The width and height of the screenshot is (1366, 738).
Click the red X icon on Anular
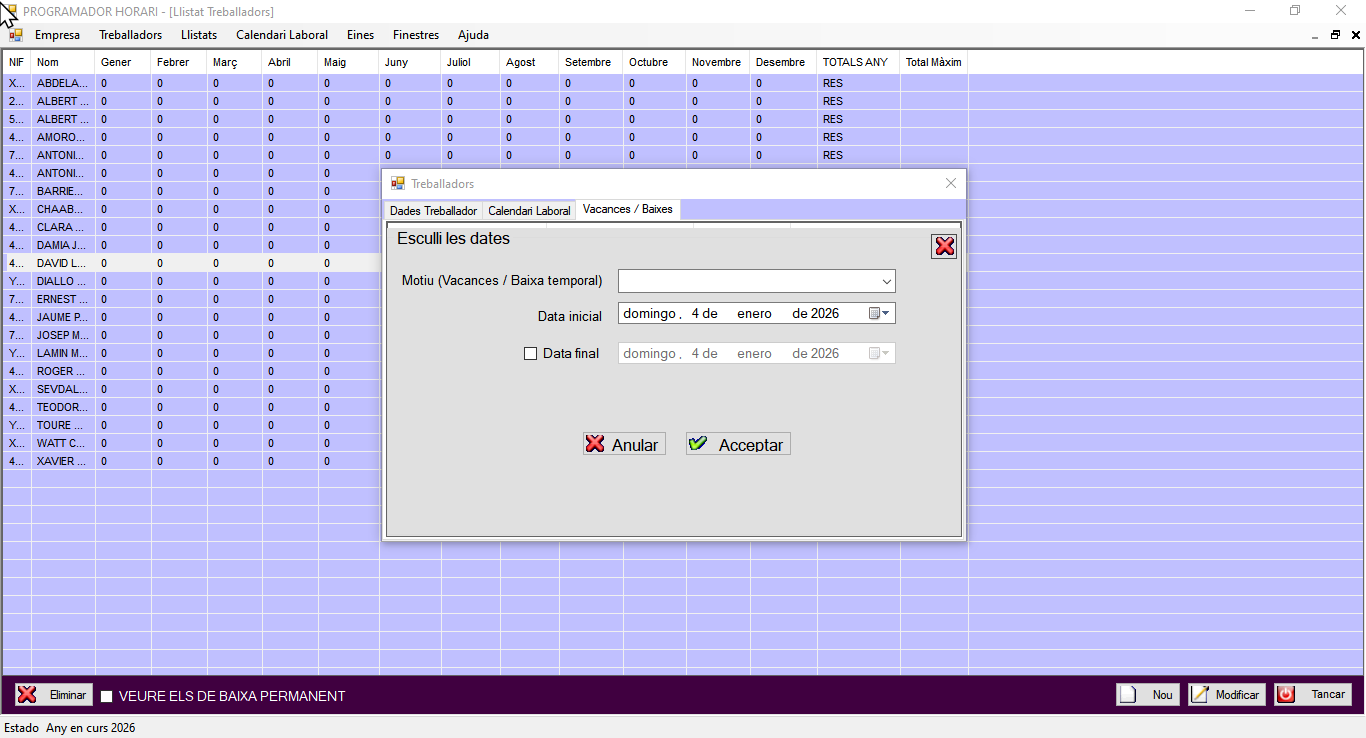(x=596, y=444)
